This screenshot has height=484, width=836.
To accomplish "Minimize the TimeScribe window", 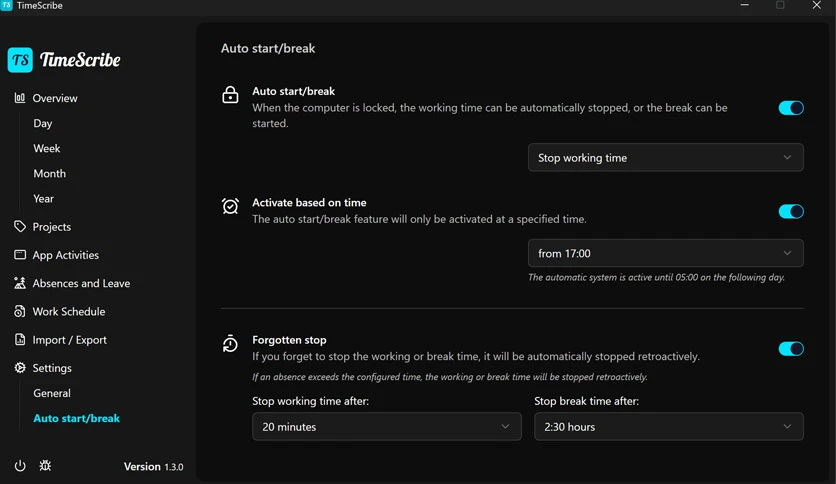I will tap(745, 5).
